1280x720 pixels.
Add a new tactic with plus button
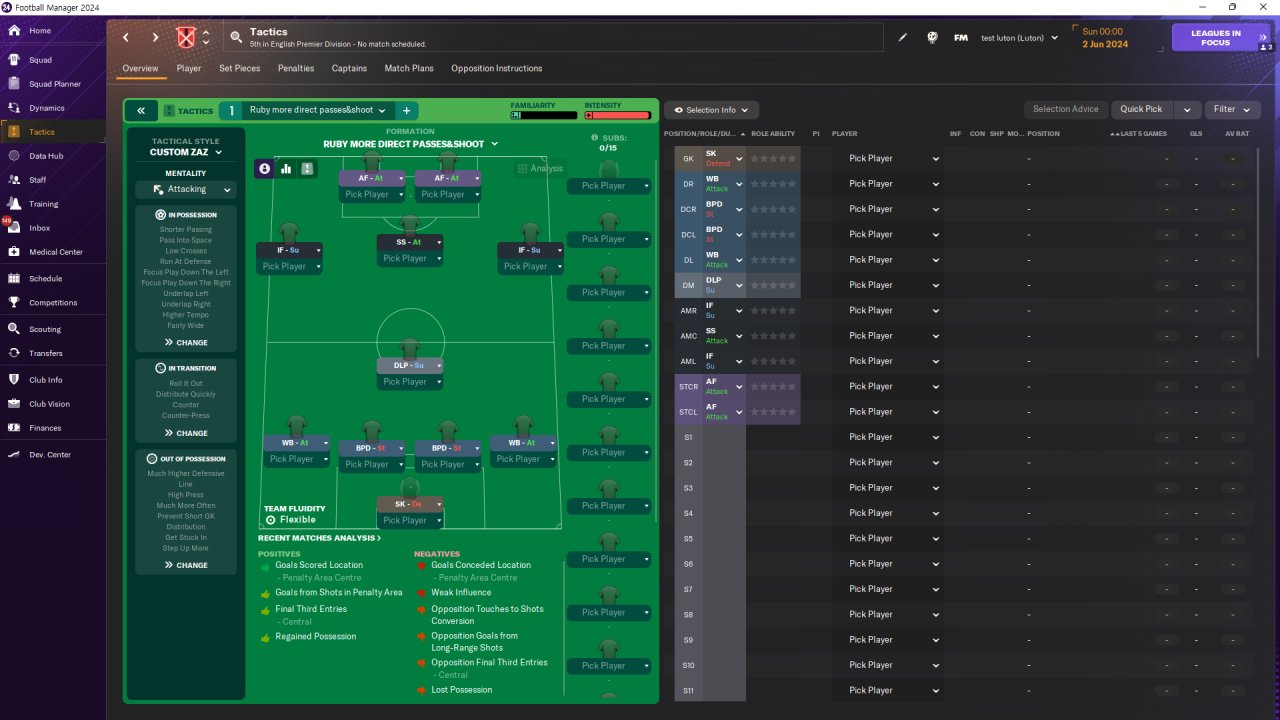(407, 111)
